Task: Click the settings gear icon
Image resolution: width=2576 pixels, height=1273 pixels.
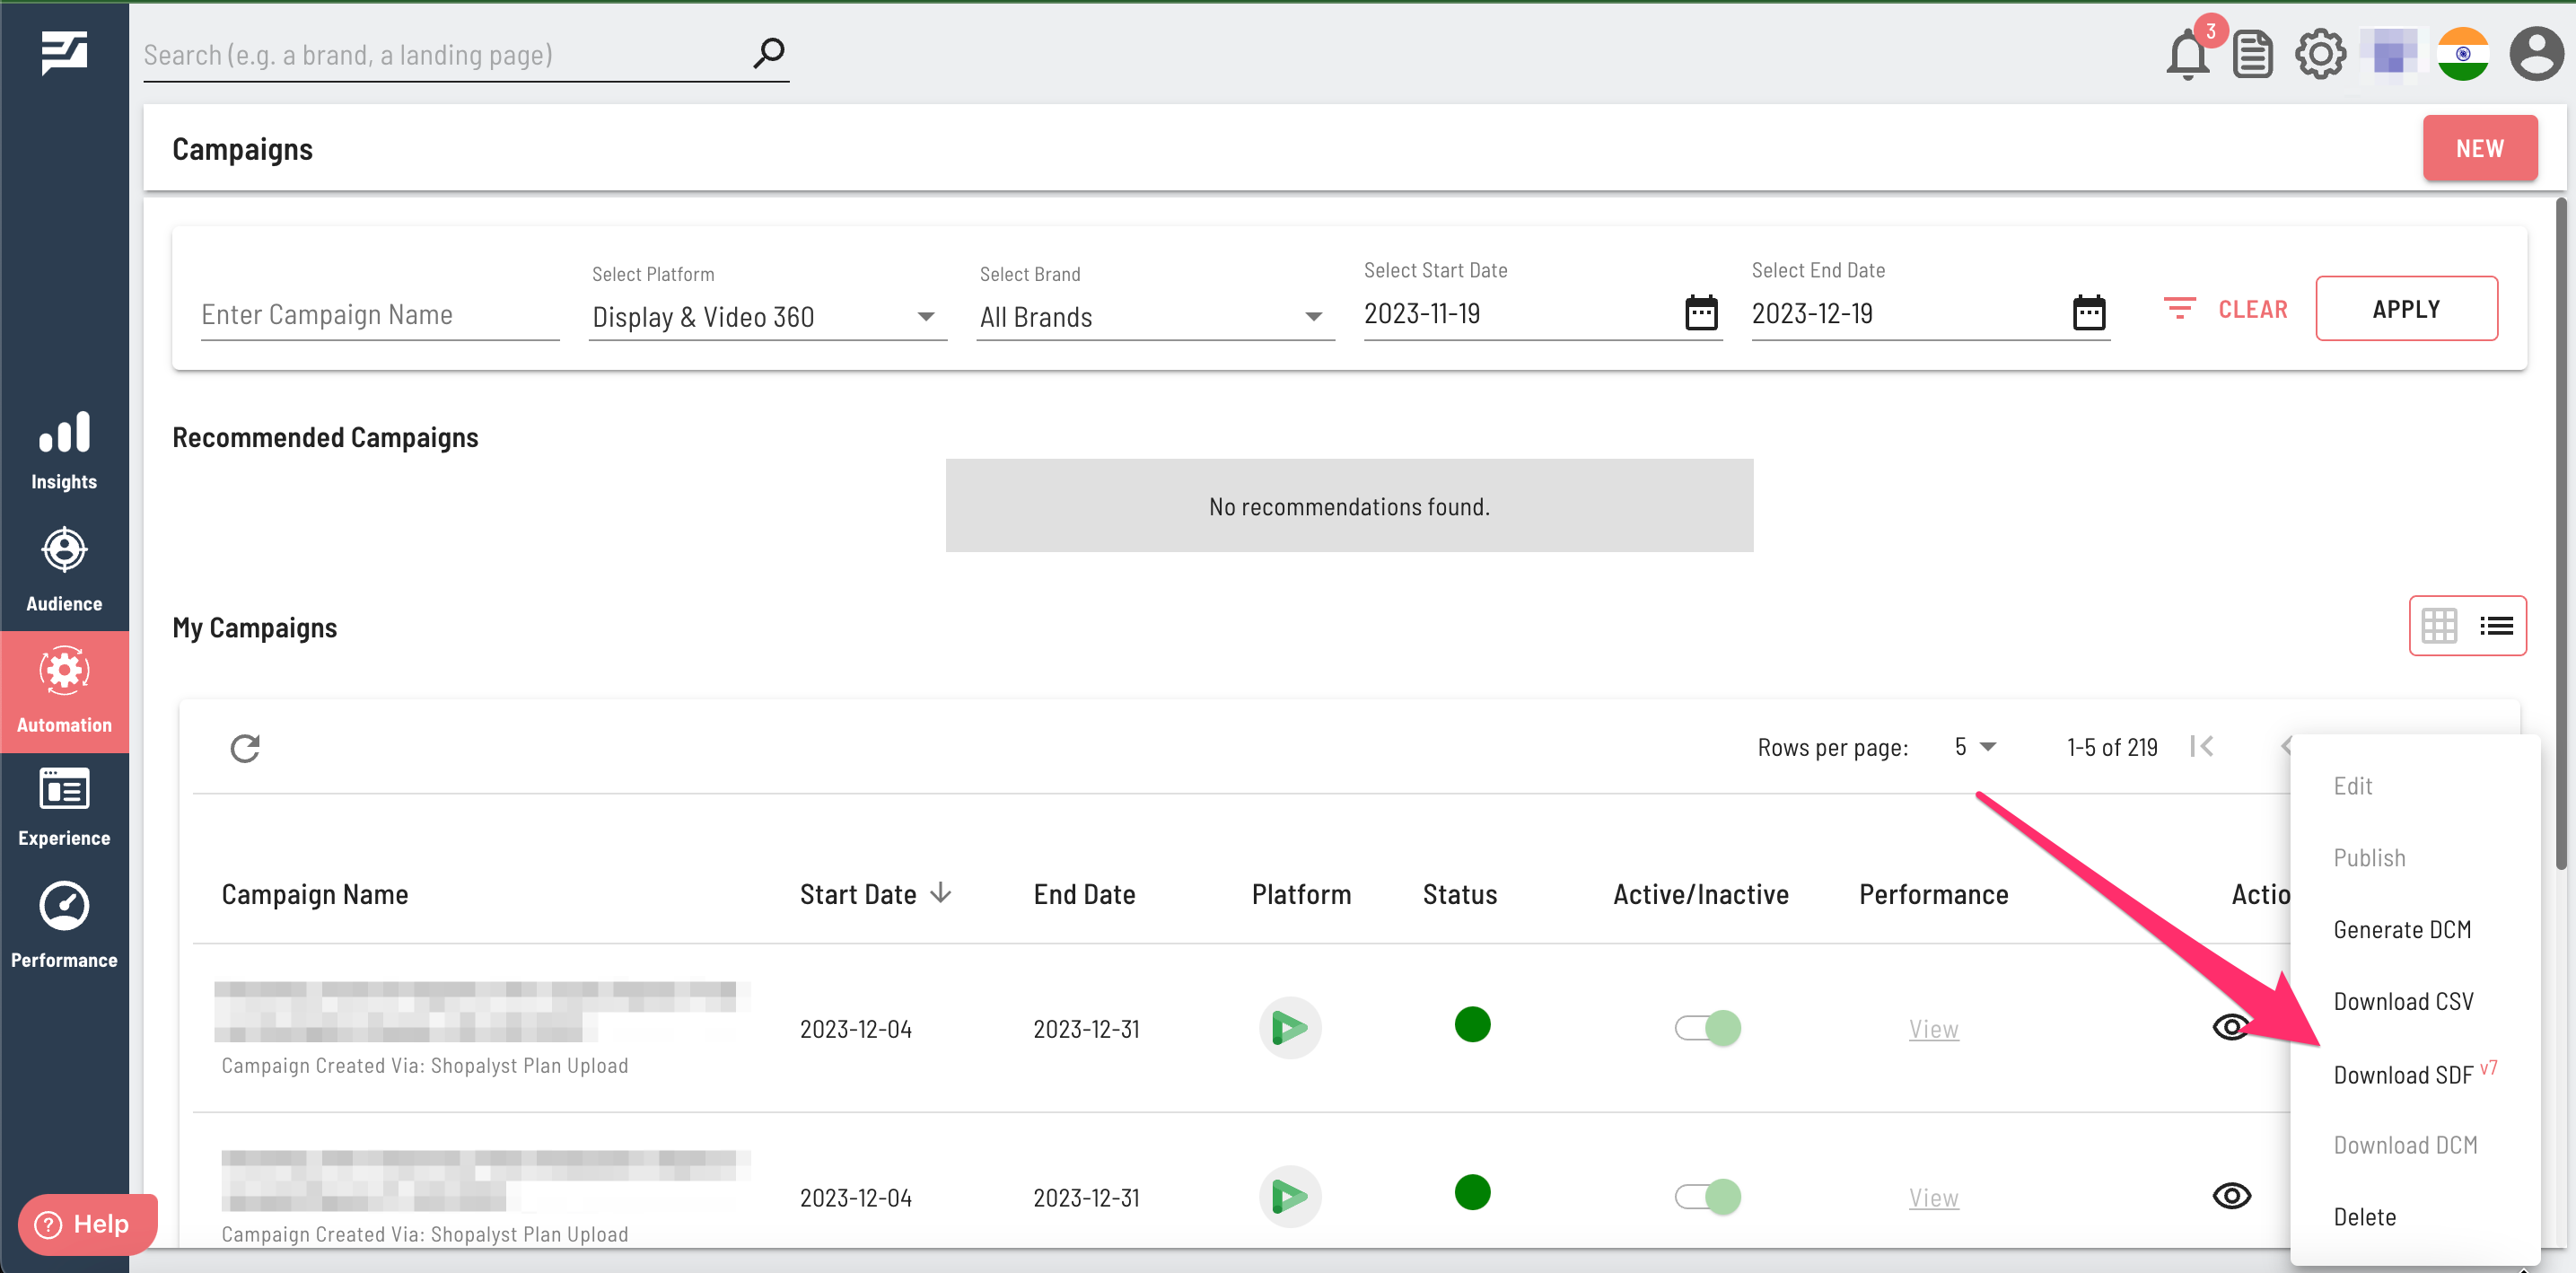Action: pos(2319,55)
